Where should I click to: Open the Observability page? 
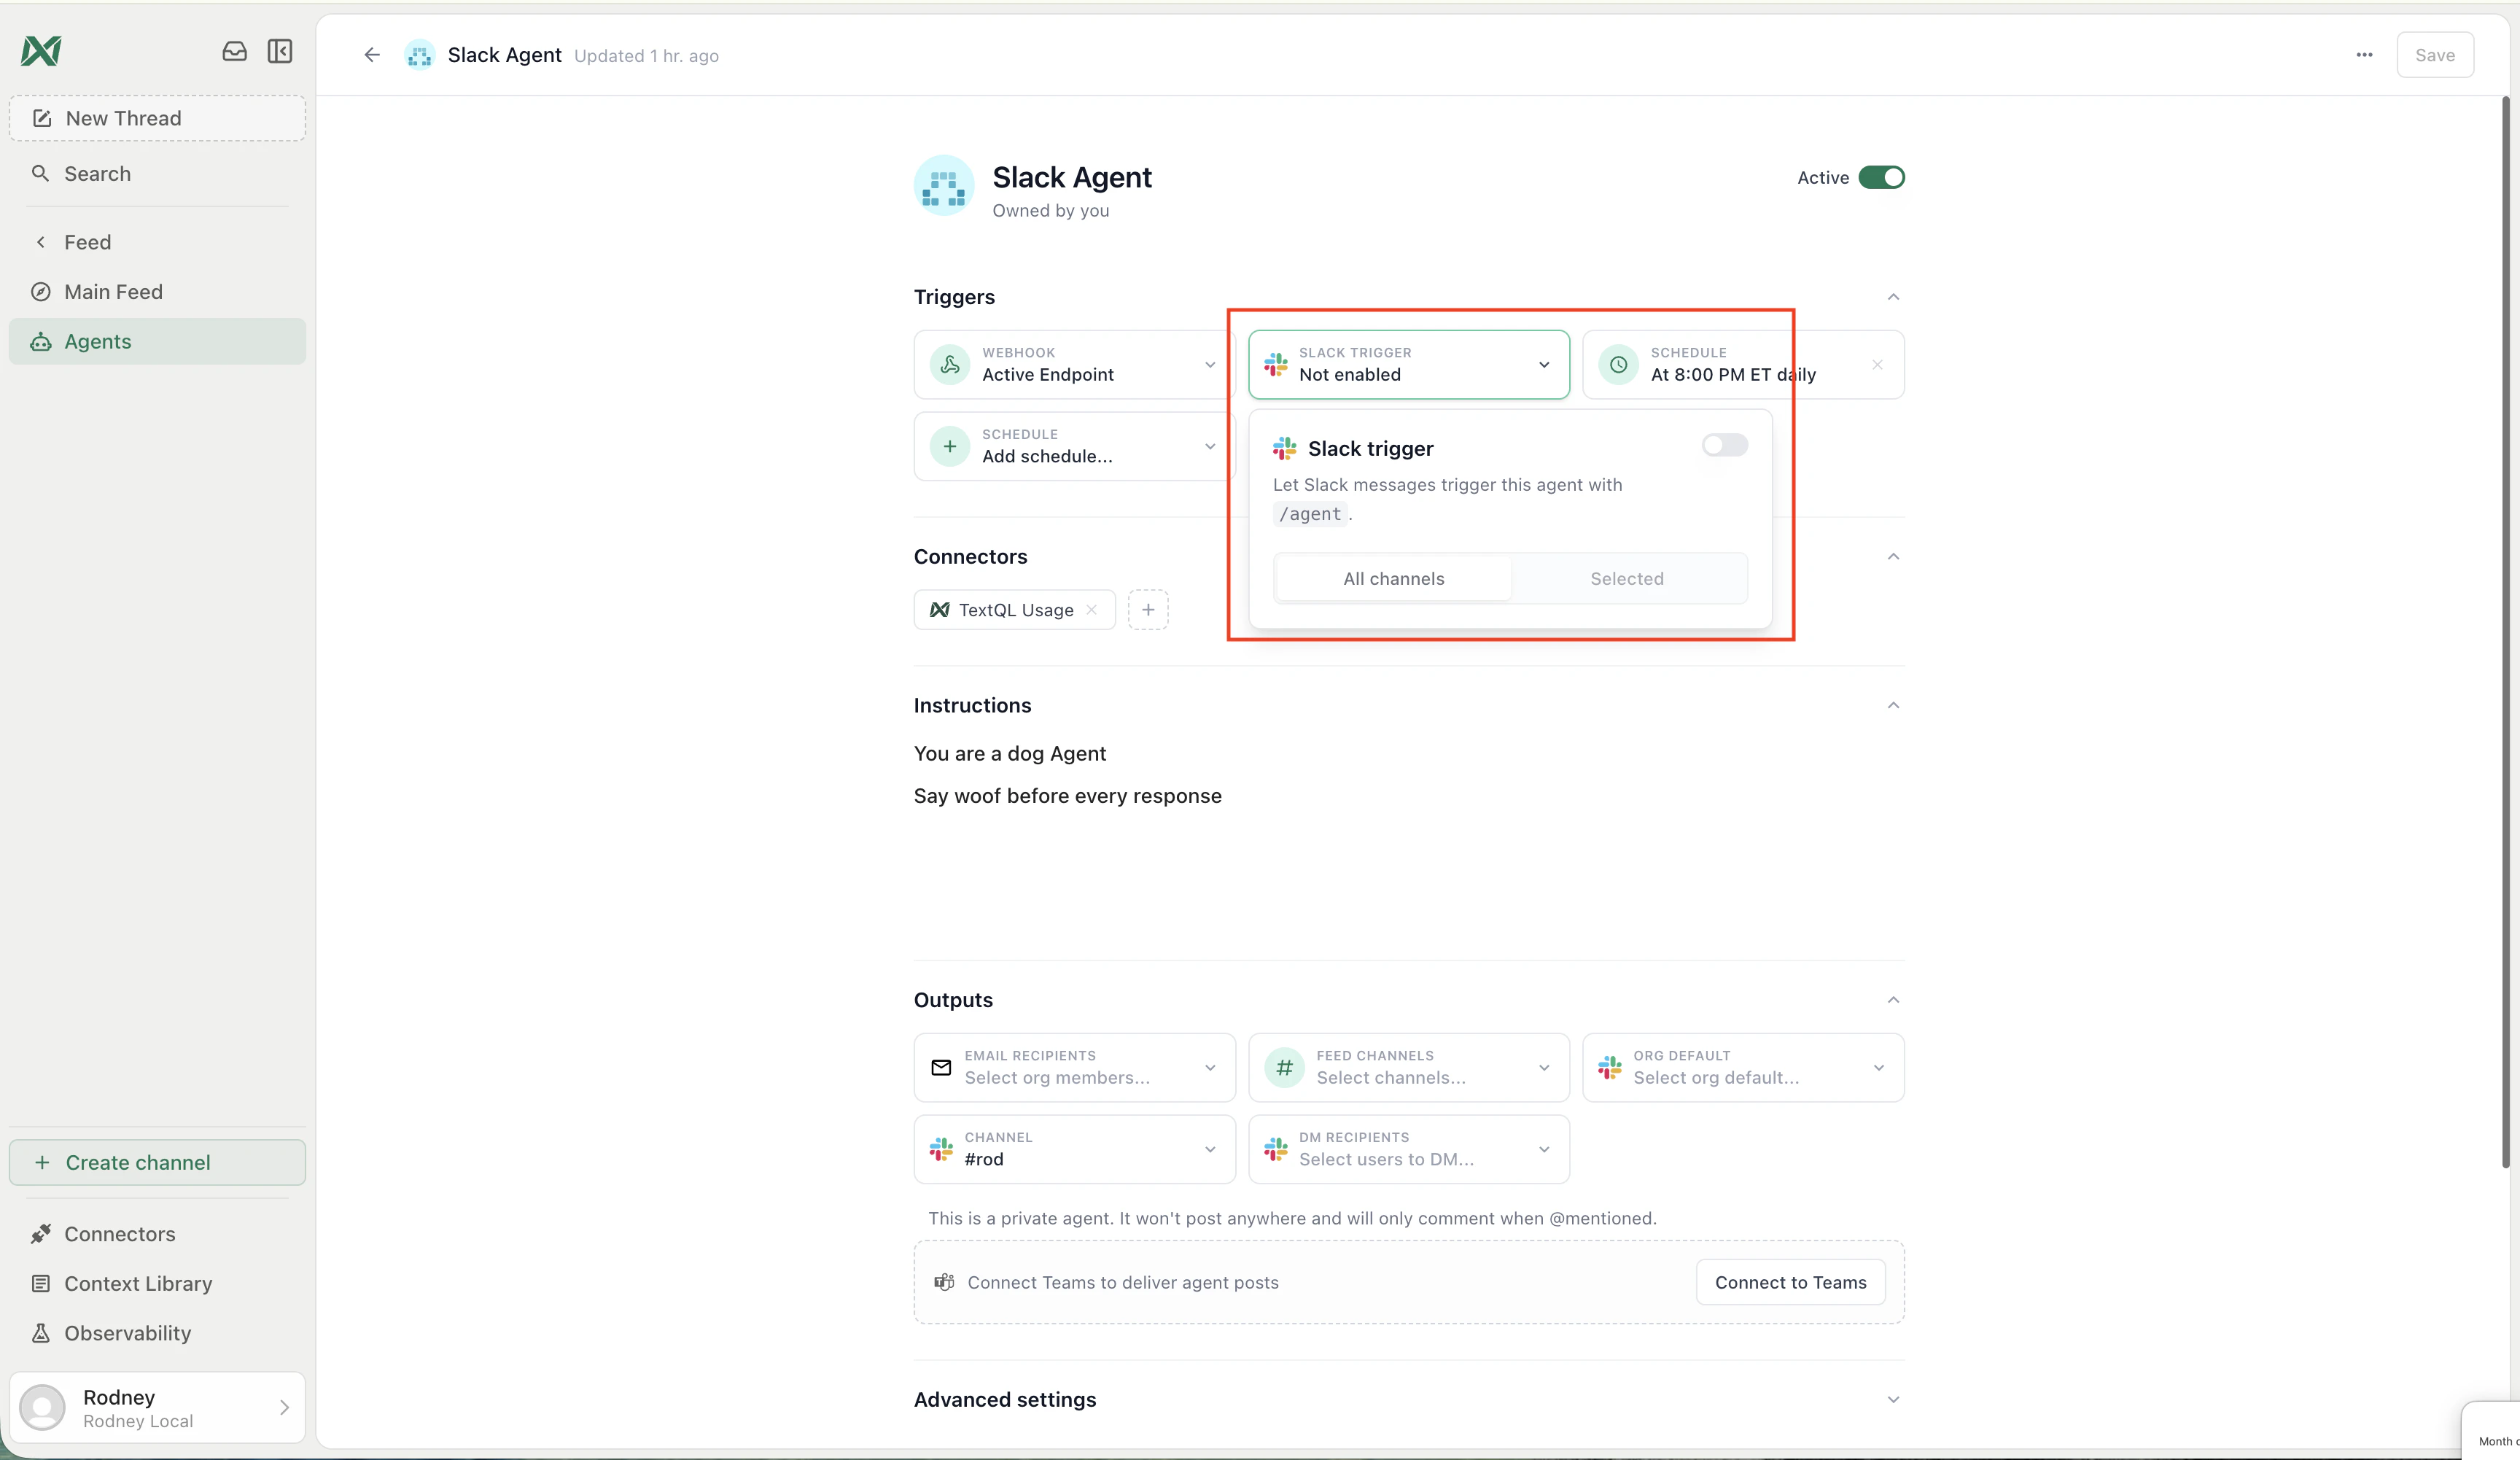157,1334
